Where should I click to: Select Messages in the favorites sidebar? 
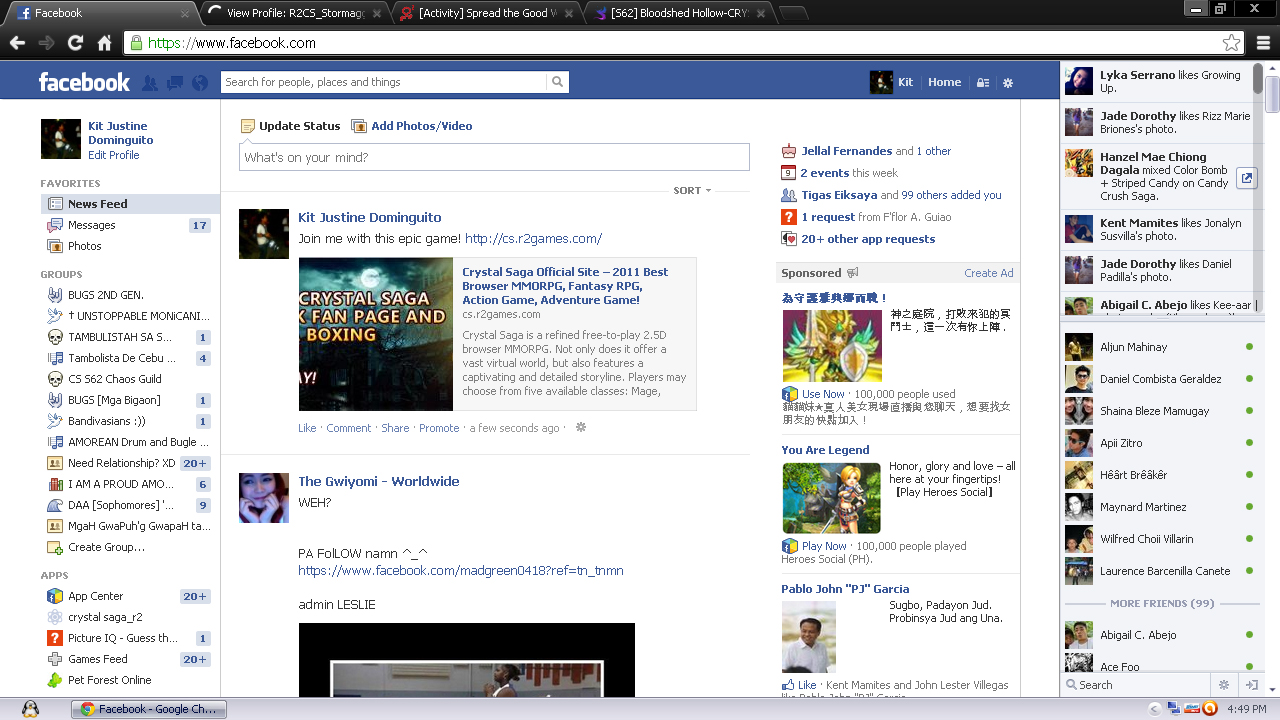tap(92, 225)
